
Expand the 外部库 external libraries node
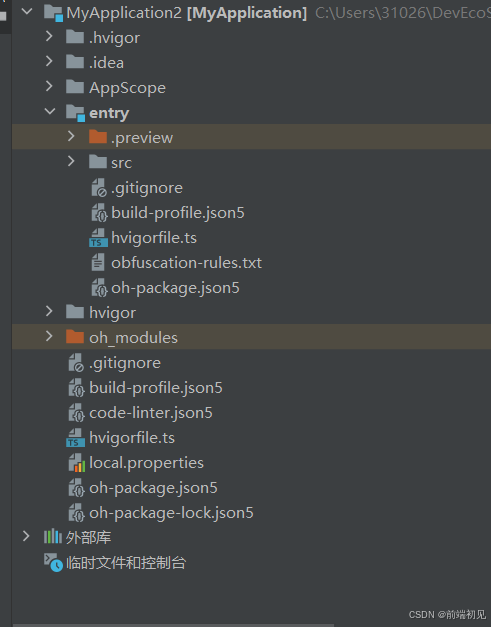coord(26,537)
